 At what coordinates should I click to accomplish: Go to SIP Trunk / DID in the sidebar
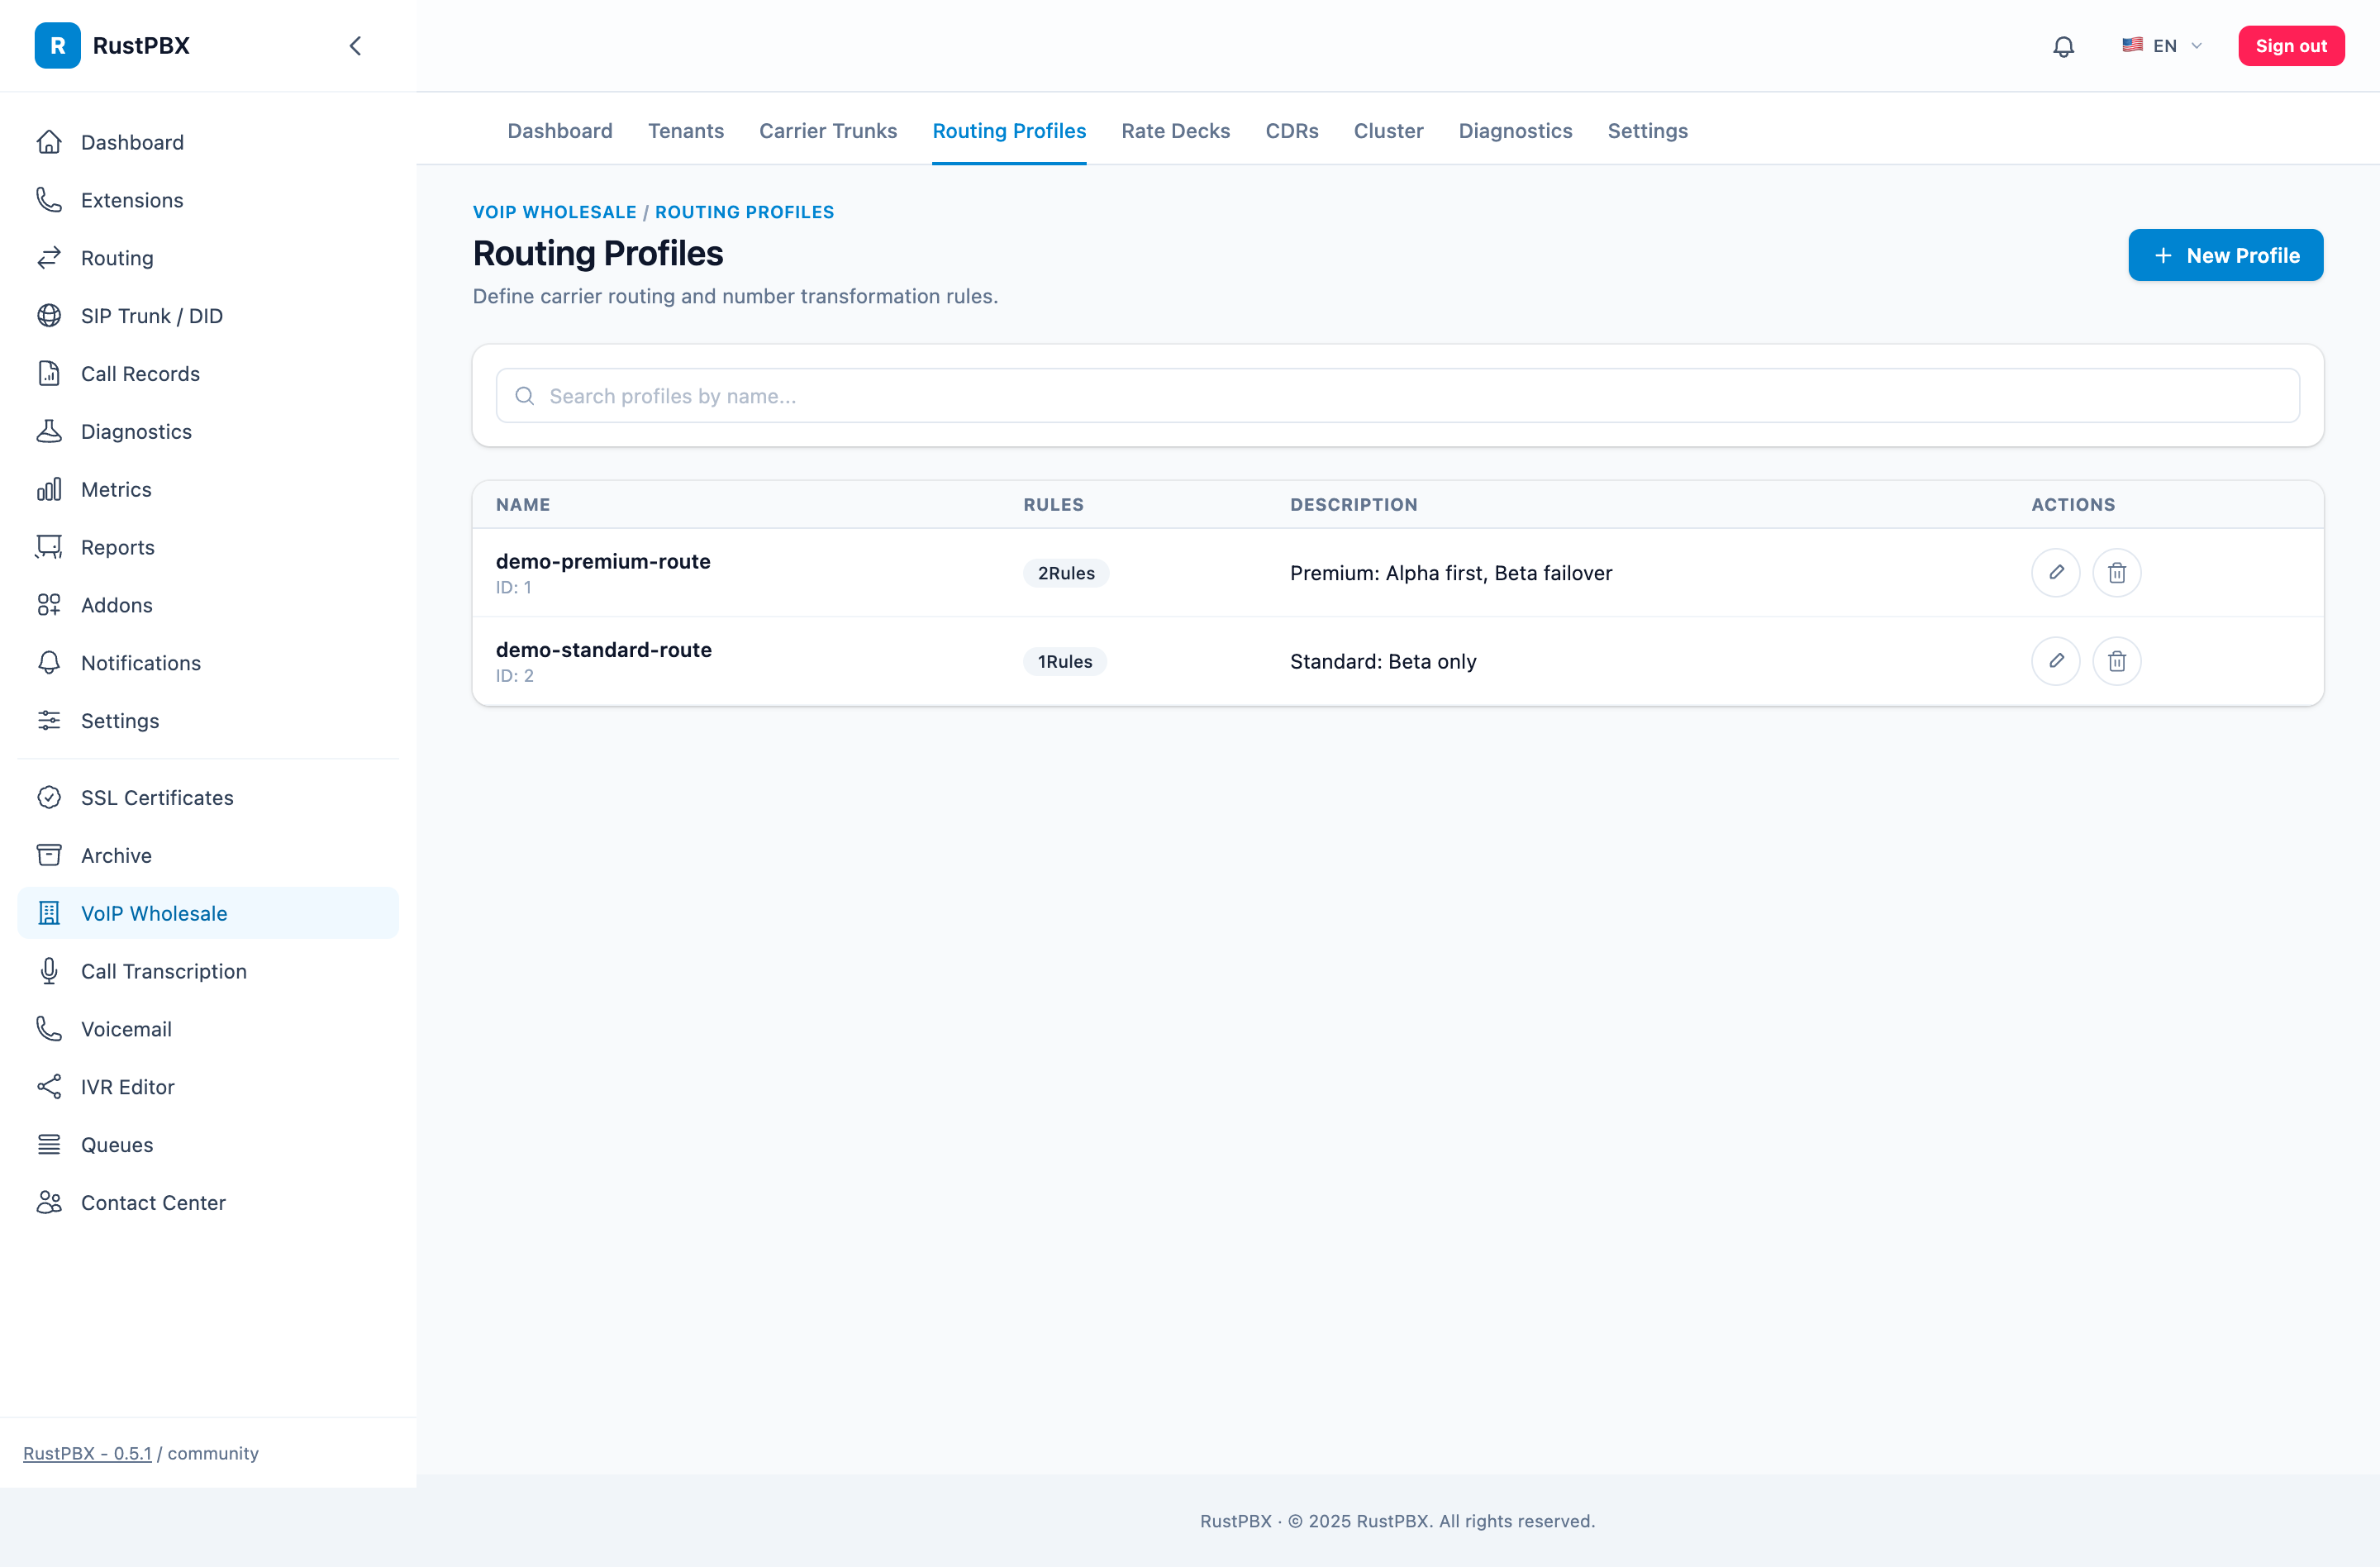tap(208, 316)
